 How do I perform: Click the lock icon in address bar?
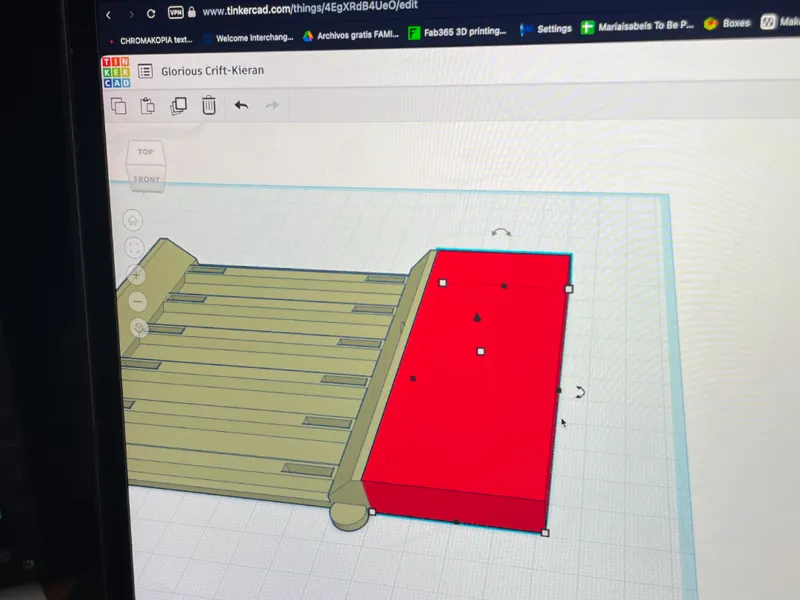coord(192,12)
